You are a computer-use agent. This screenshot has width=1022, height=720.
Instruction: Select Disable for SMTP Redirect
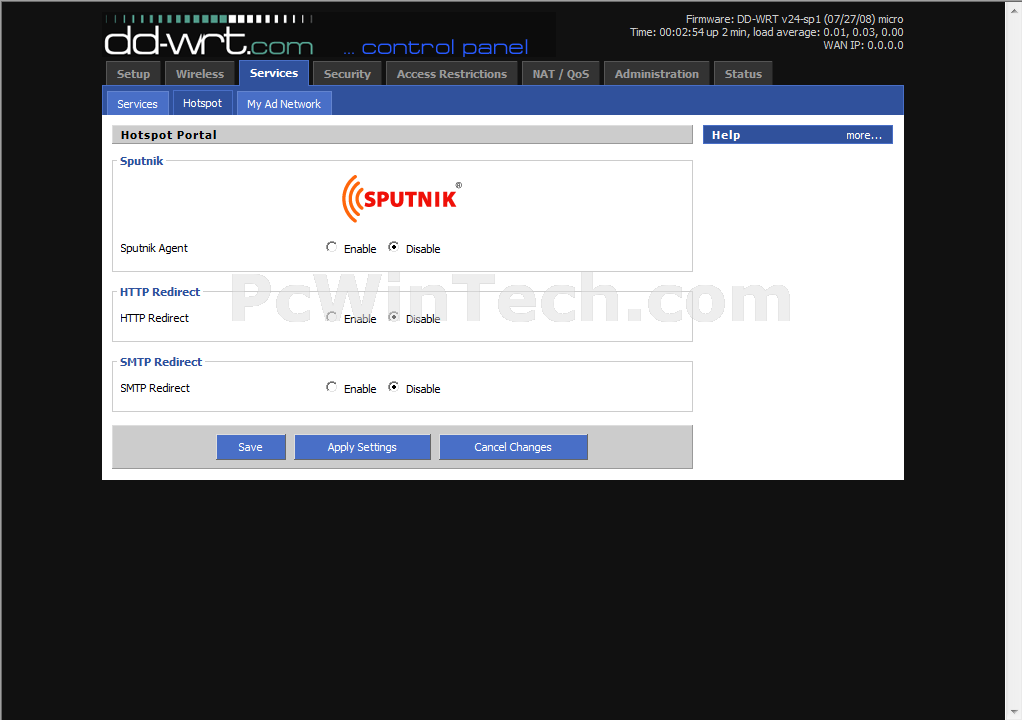point(394,387)
